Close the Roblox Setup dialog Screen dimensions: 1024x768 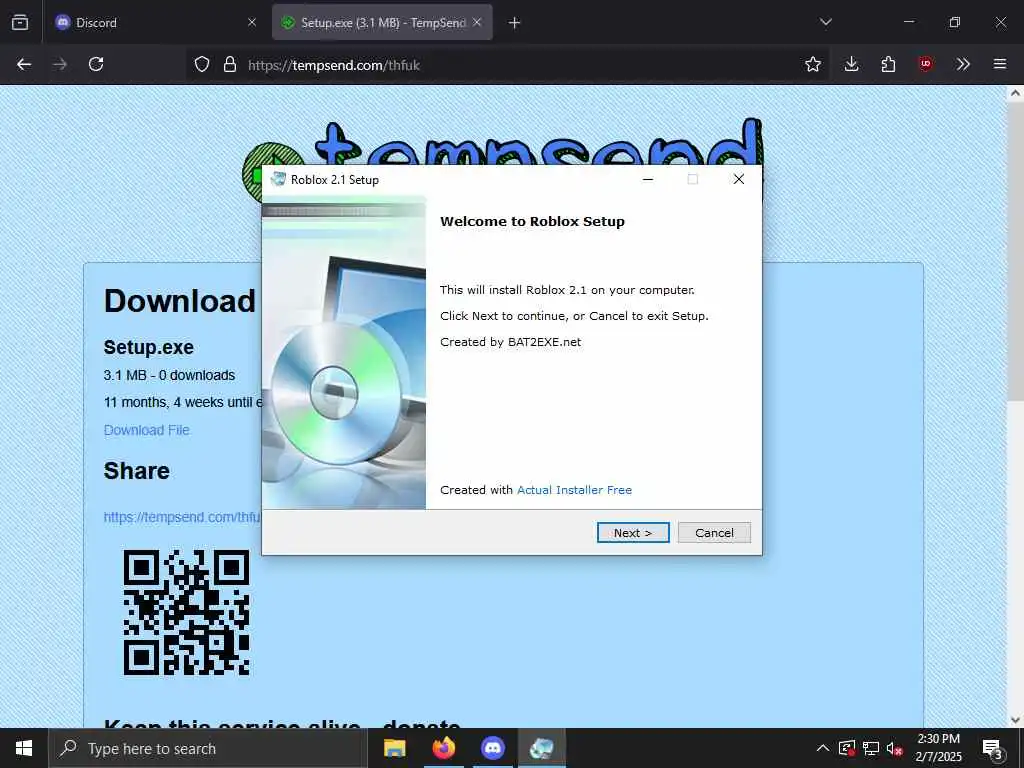[739, 179]
